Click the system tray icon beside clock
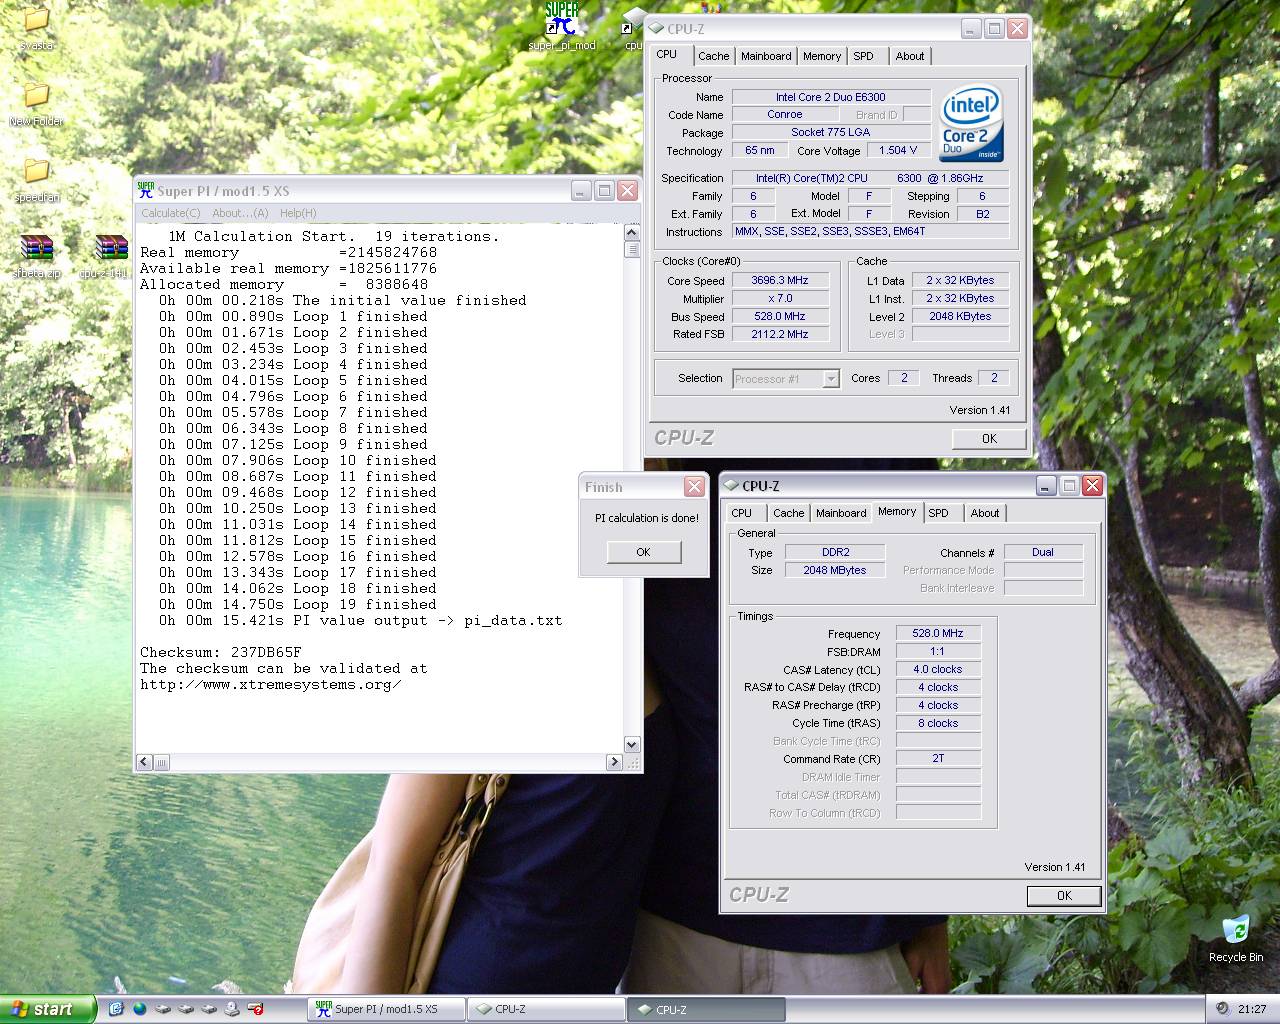Viewport: 1280px width, 1024px height. (x=1223, y=1008)
